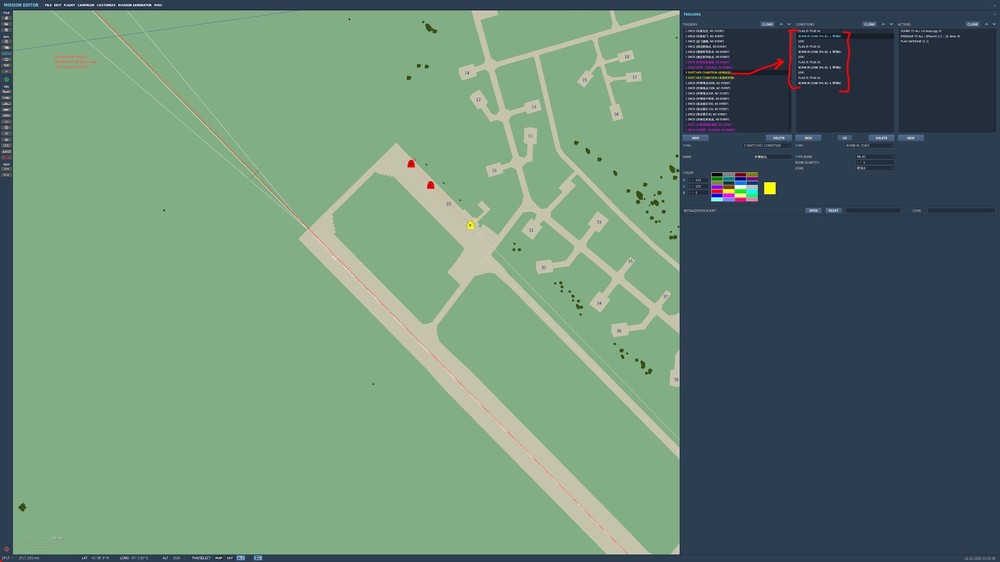Click the Save mission icon in sidebar
Screen dimensions: 1000x562
pyautogui.click(x=7, y=30)
